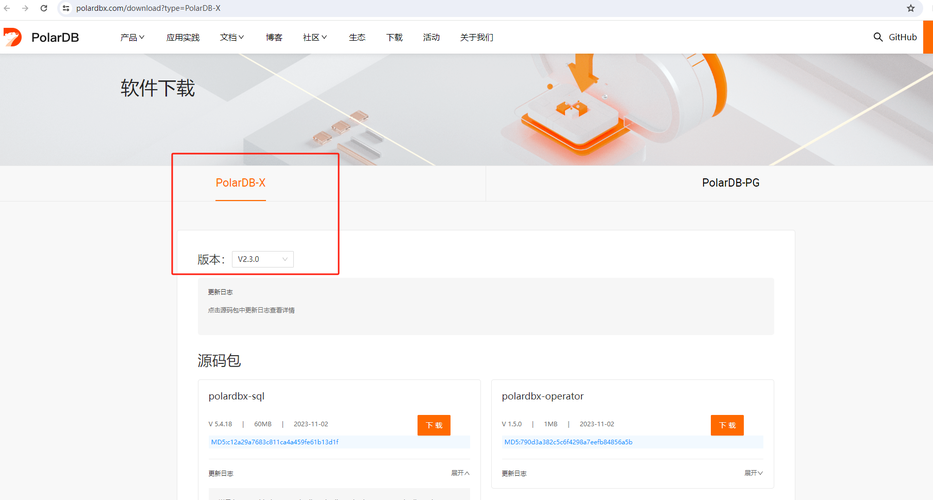Open the 下载 menu item

394,37
